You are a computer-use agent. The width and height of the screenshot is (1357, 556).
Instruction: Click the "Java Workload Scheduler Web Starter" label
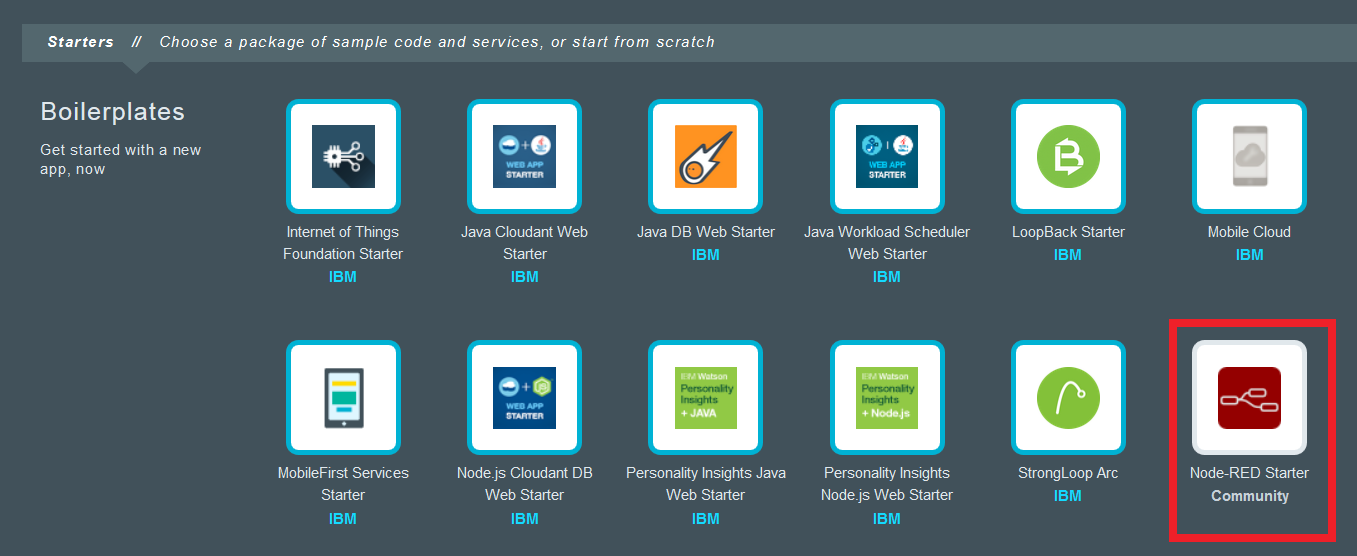coord(887,243)
